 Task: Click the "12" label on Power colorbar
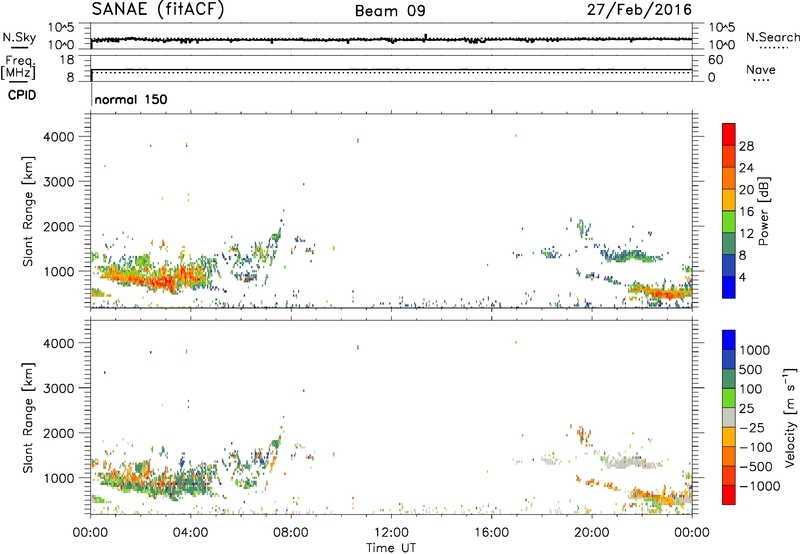[x=746, y=234]
